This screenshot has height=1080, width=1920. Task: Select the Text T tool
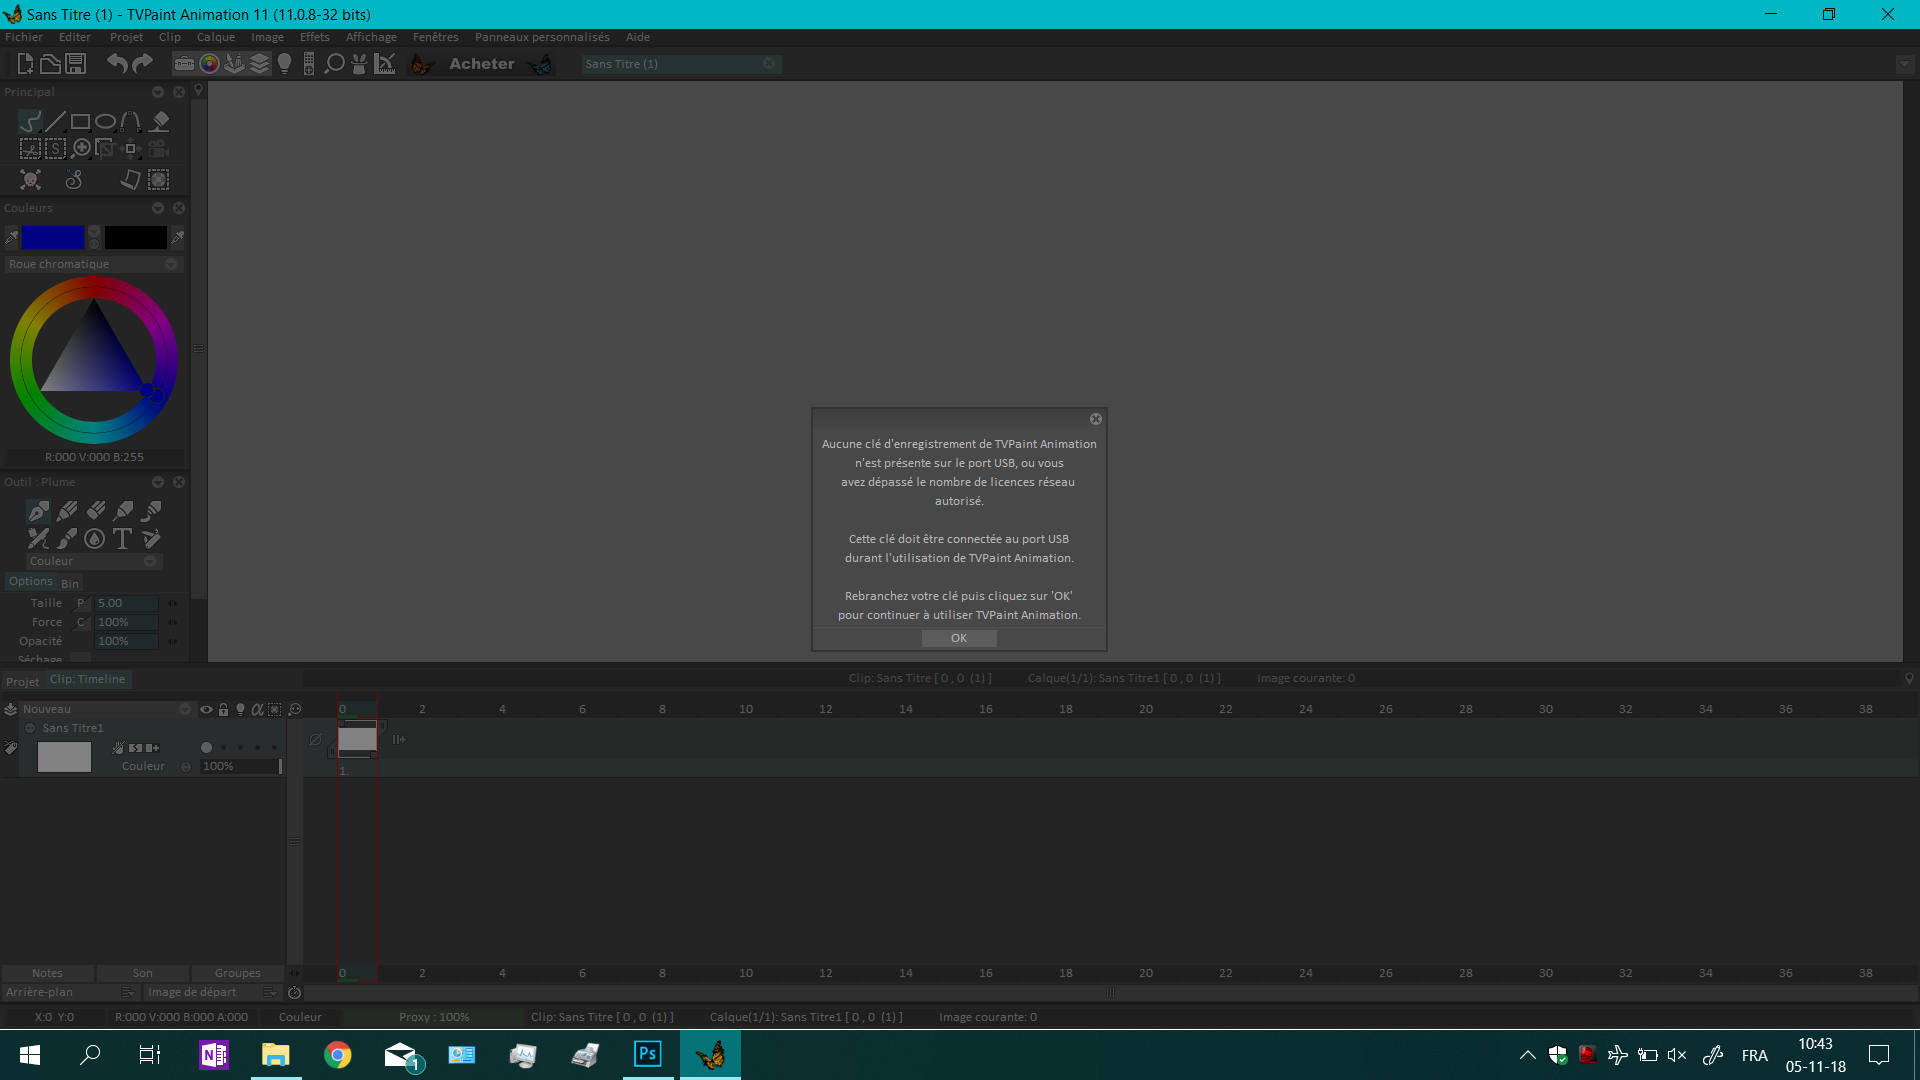coord(122,538)
